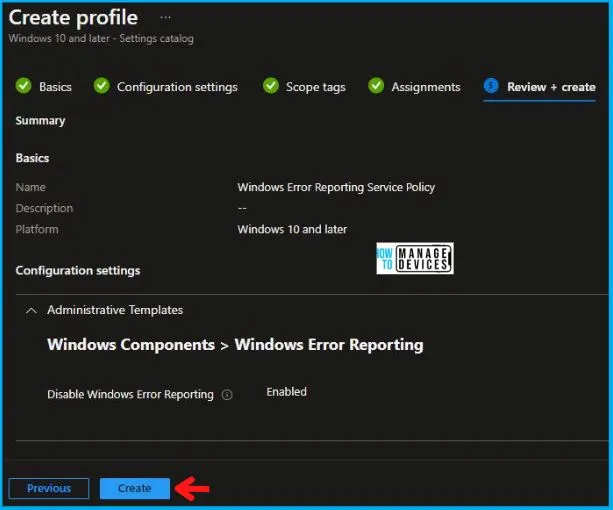Click the 'Disable Windows Error Reporting' setting label
The image size is (613, 510).
[130, 395]
